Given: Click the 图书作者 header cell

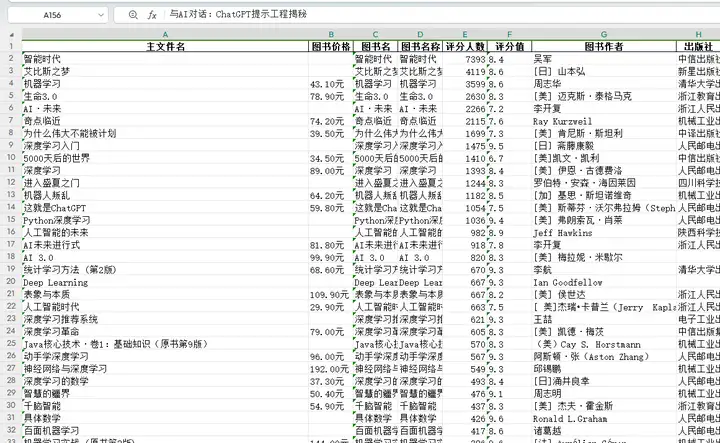Looking at the screenshot, I should coord(604,46).
